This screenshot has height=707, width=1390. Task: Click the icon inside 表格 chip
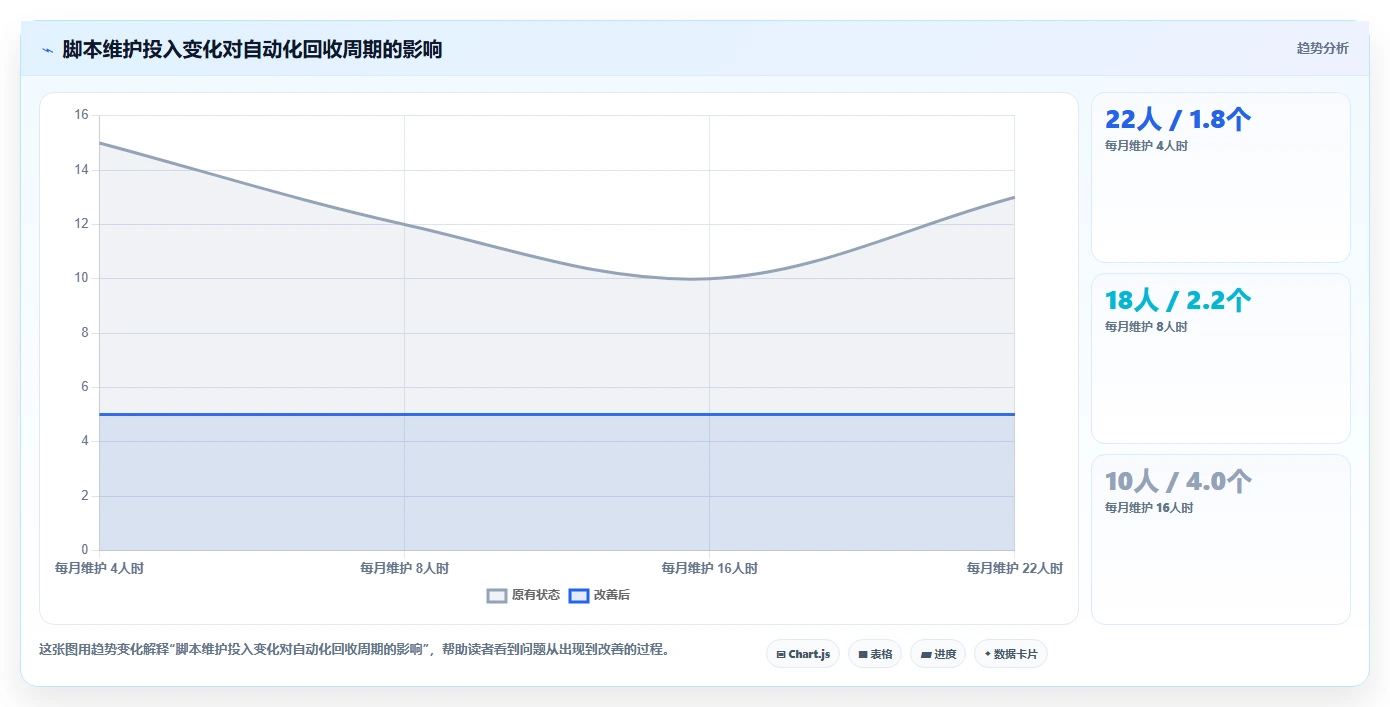pyautogui.click(x=863, y=655)
